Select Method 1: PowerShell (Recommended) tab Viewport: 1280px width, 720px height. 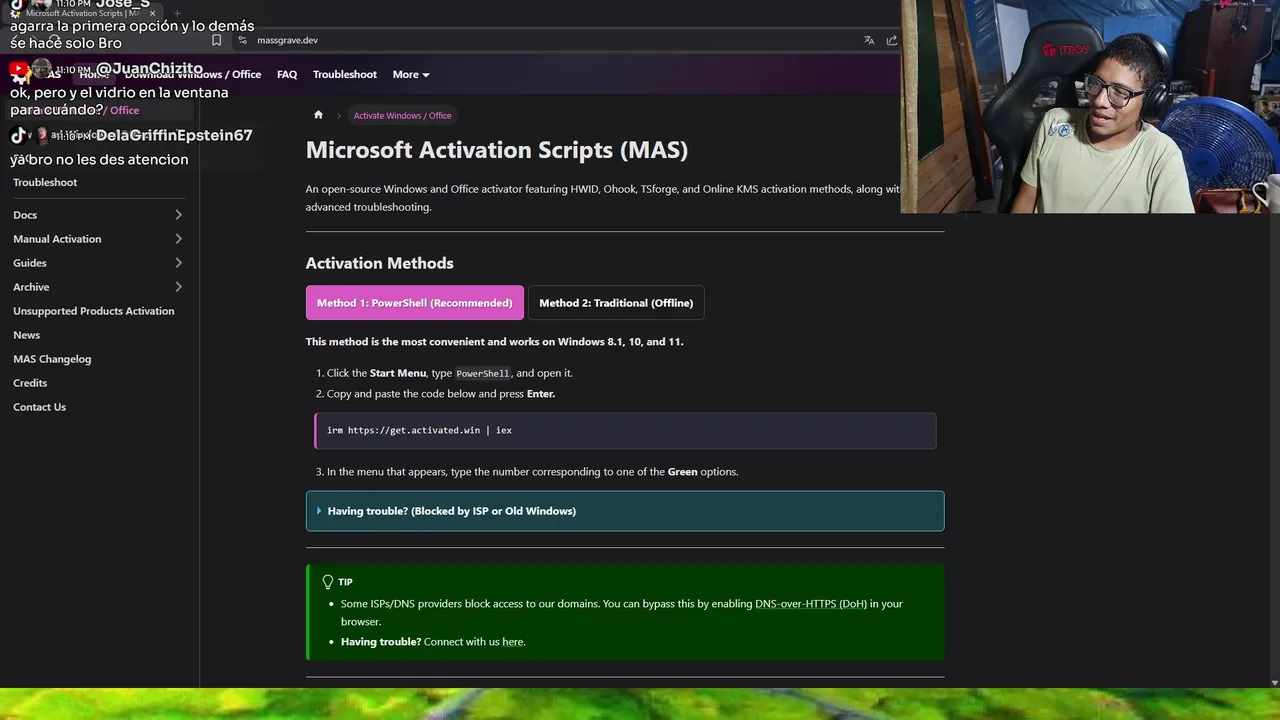coord(414,303)
